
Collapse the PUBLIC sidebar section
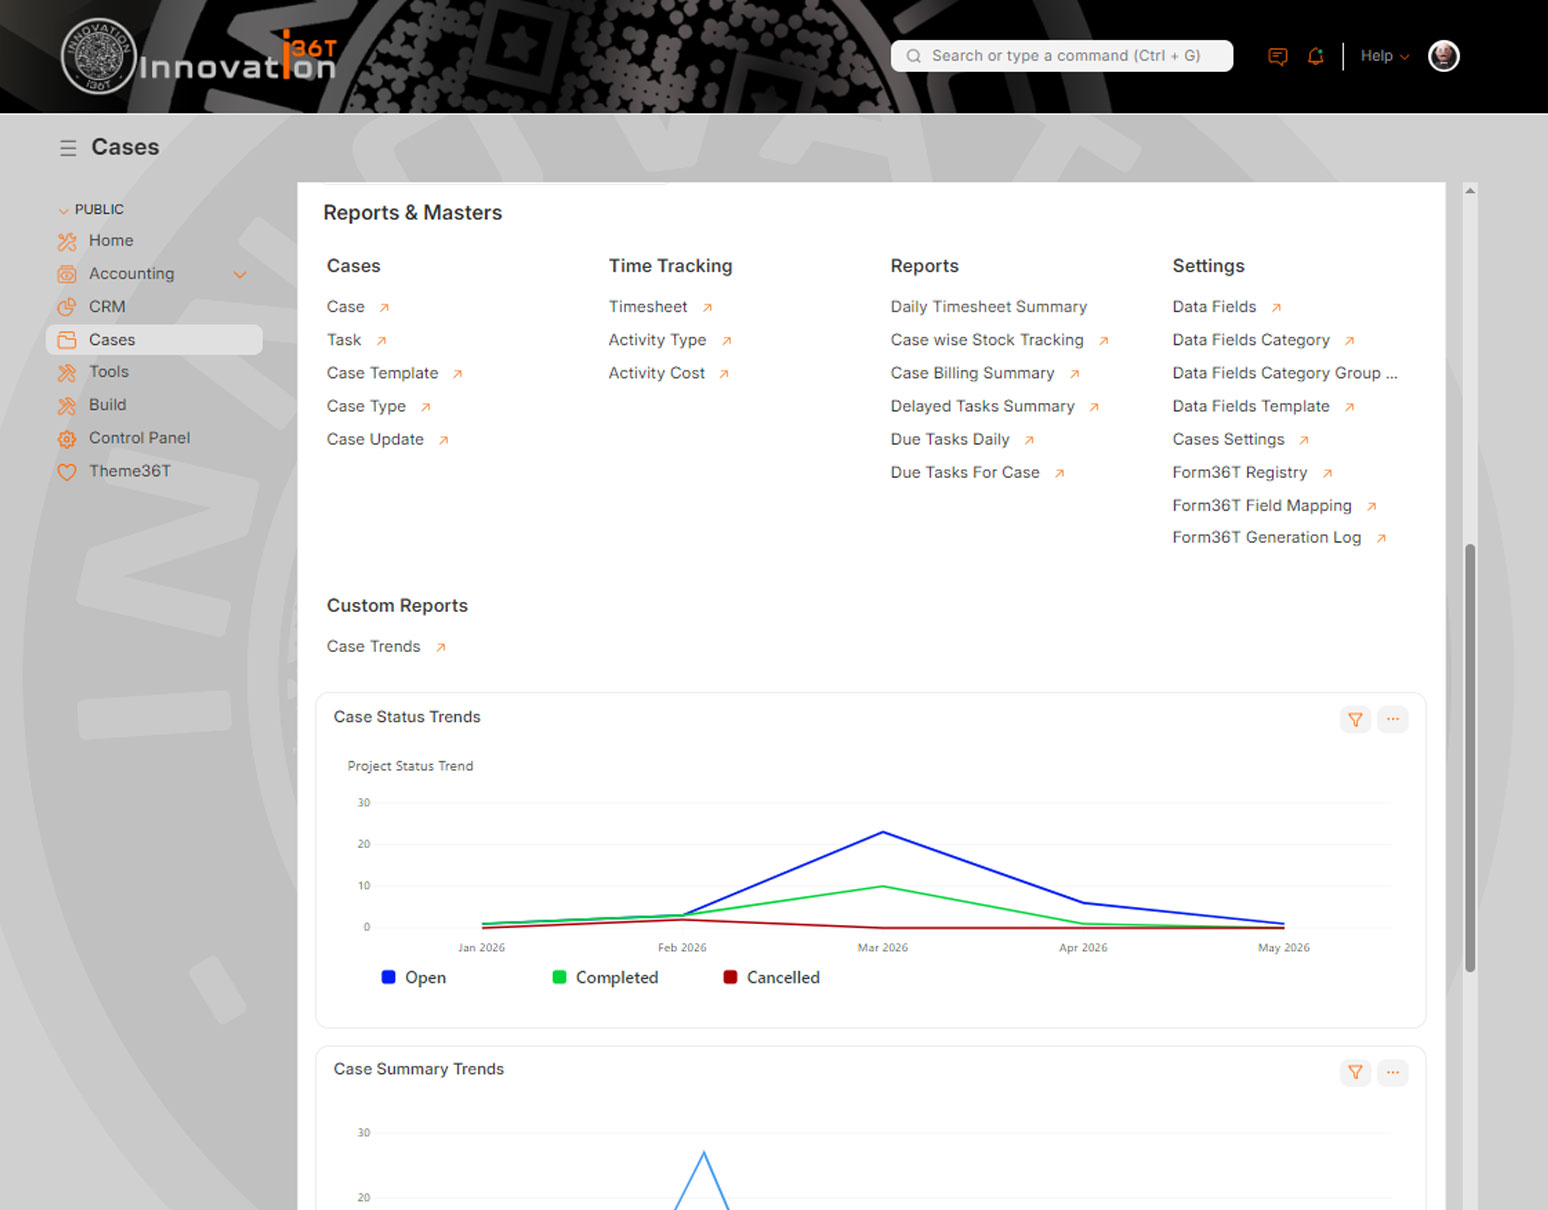tap(91, 209)
